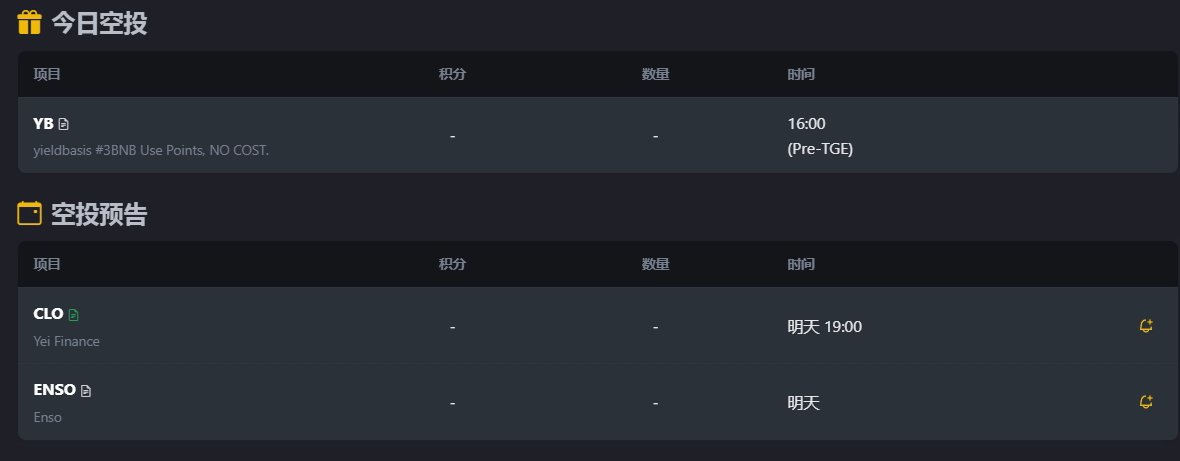
Task: Click the yieldbasis #3BNB description text
Action: (151, 150)
